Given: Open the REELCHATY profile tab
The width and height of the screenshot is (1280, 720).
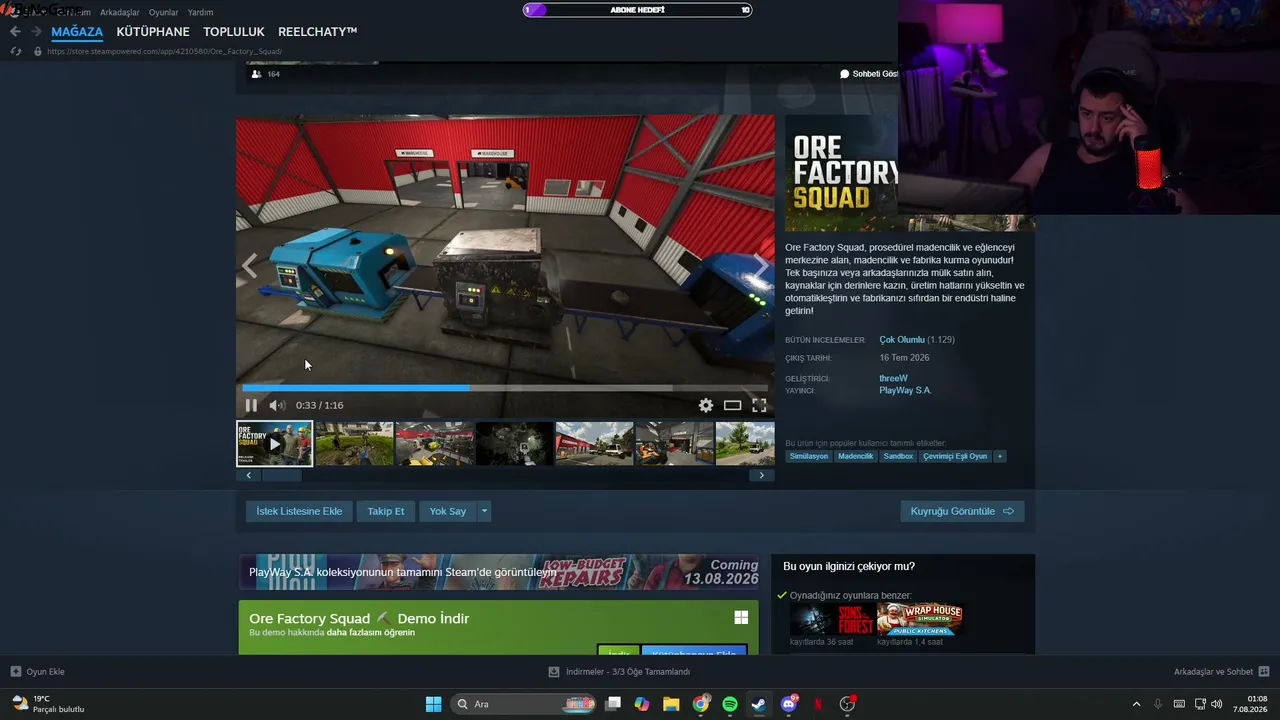Looking at the screenshot, I should [317, 32].
